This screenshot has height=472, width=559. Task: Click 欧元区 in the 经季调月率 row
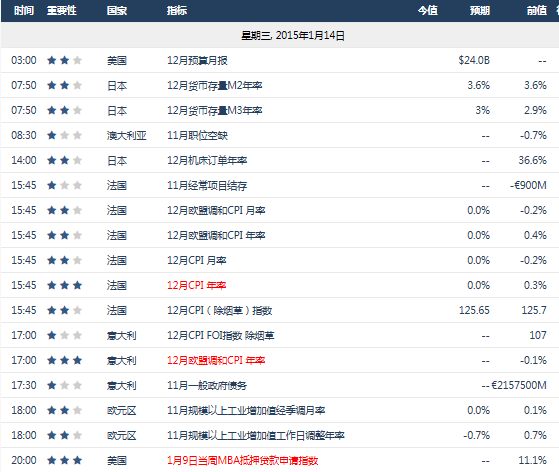tap(122, 410)
